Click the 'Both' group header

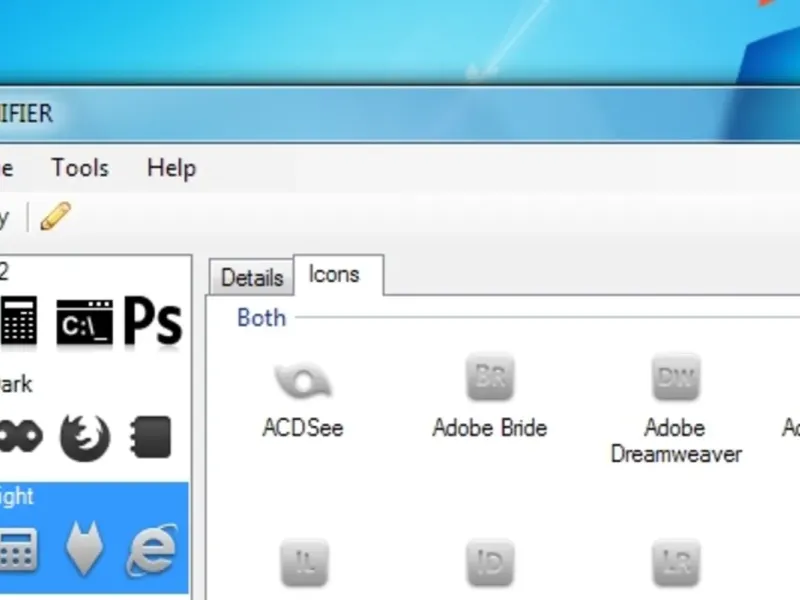coord(261,318)
